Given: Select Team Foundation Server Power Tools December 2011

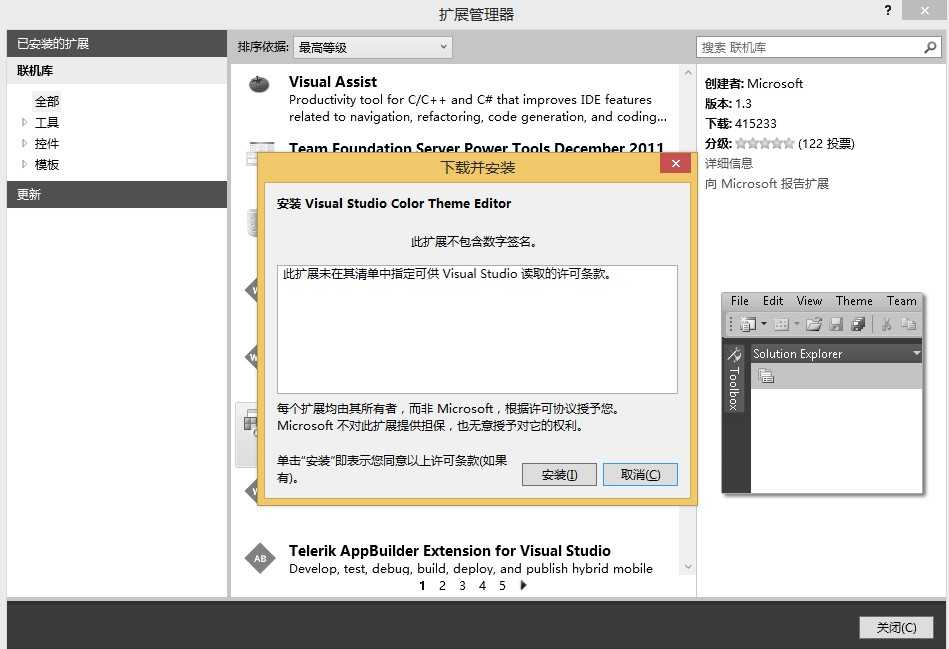Looking at the screenshot, I should coord(476,148).
